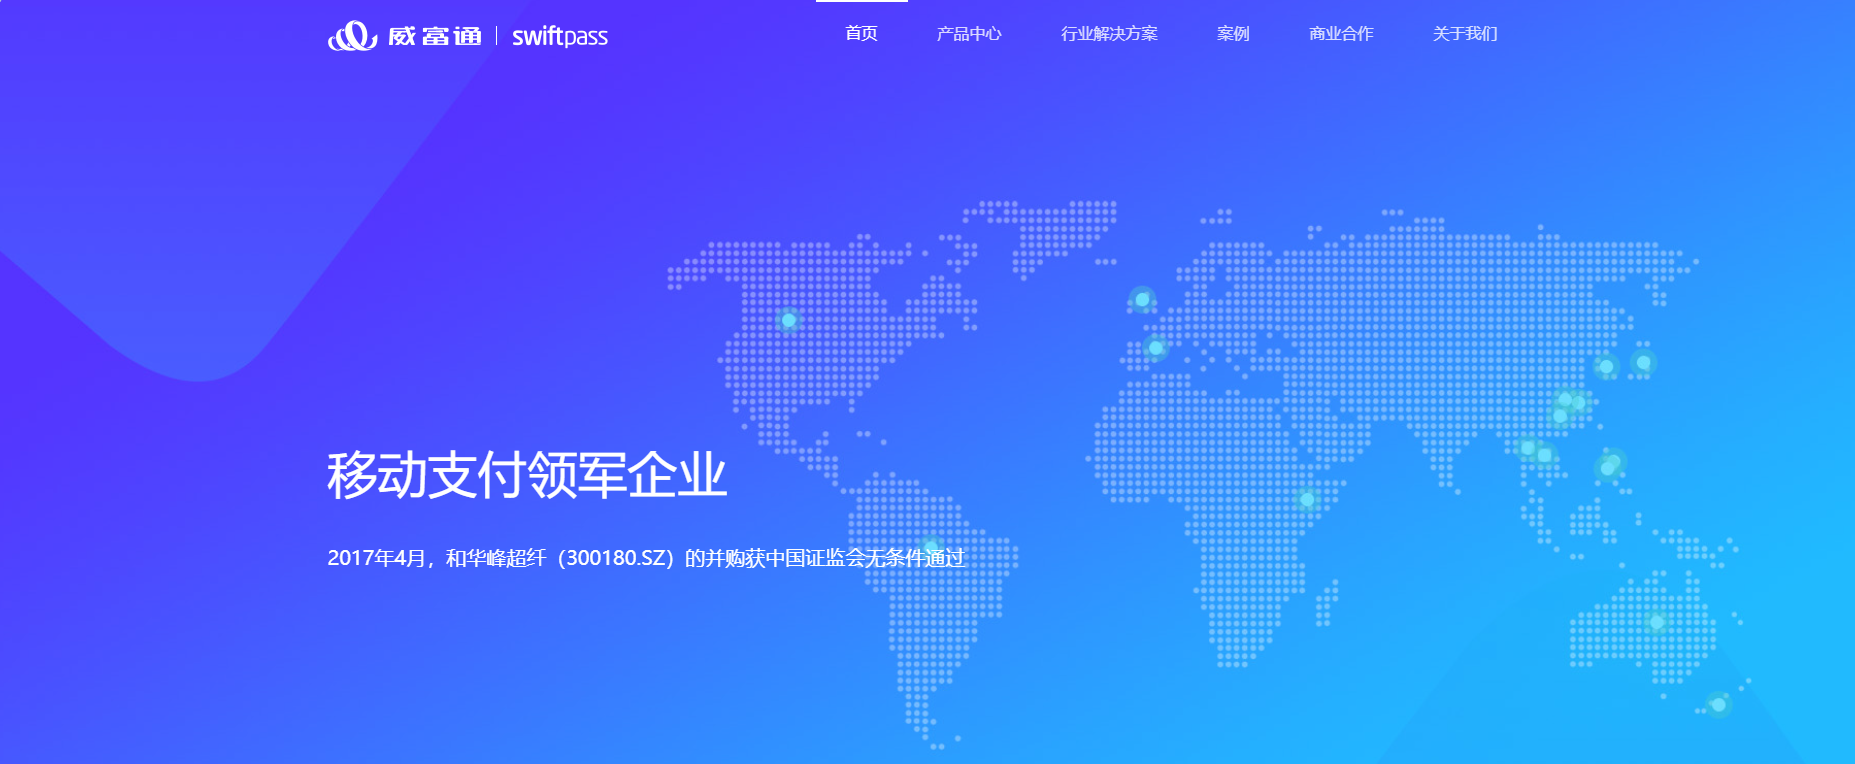Open the 首页 nav tab
Screen dimensions: 1855x764
tap(861, 34)
